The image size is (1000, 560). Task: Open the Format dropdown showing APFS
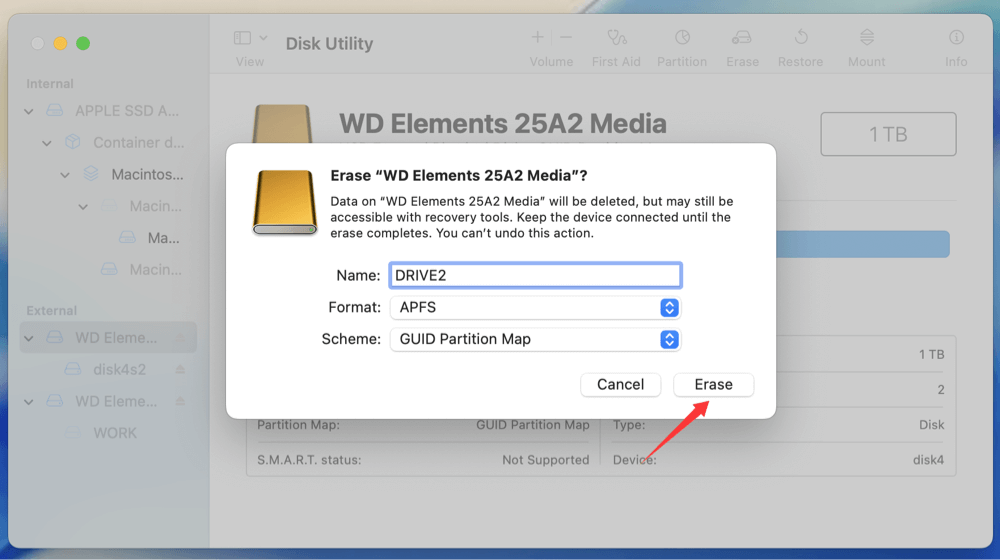(x=535, y=307)
